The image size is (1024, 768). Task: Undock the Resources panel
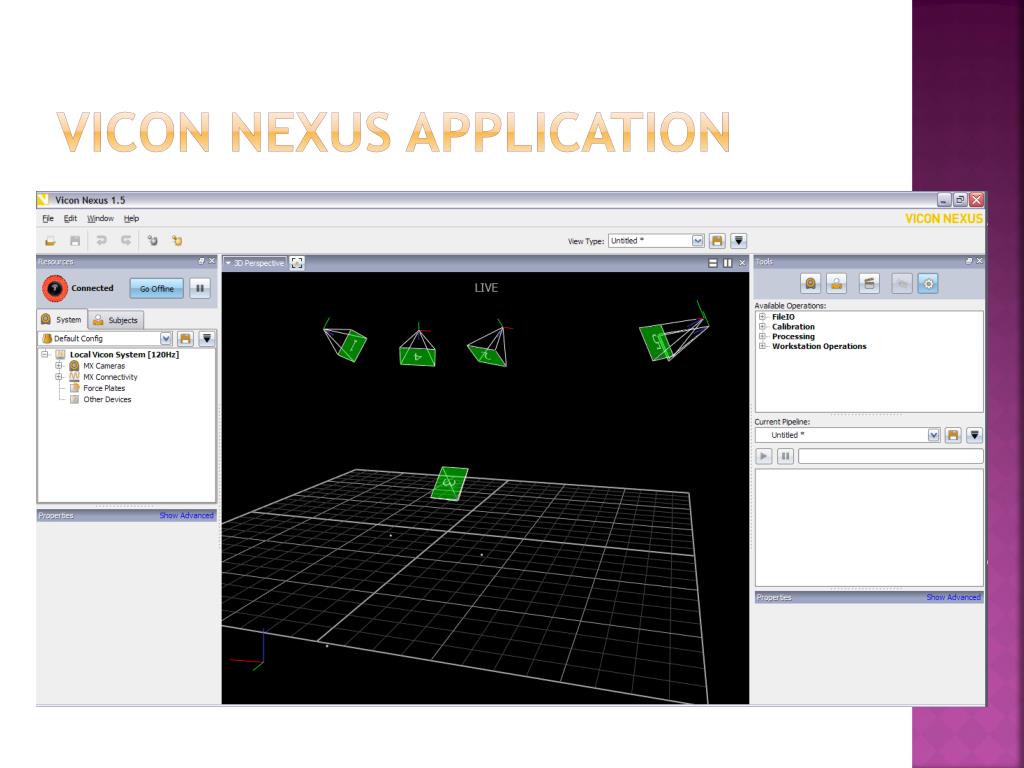click(x=201, y=261)
